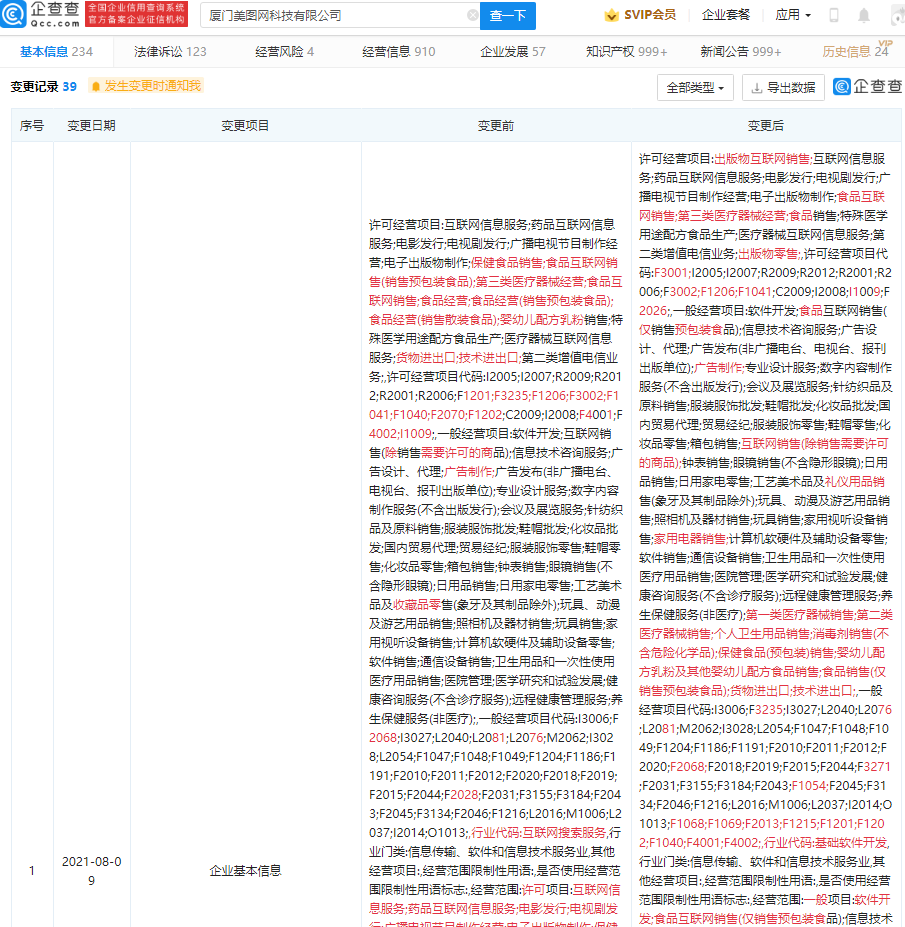Click the red 全国企业信用查询系统 badge
Viewport: 905px width, 927px height.
[137, 14]
